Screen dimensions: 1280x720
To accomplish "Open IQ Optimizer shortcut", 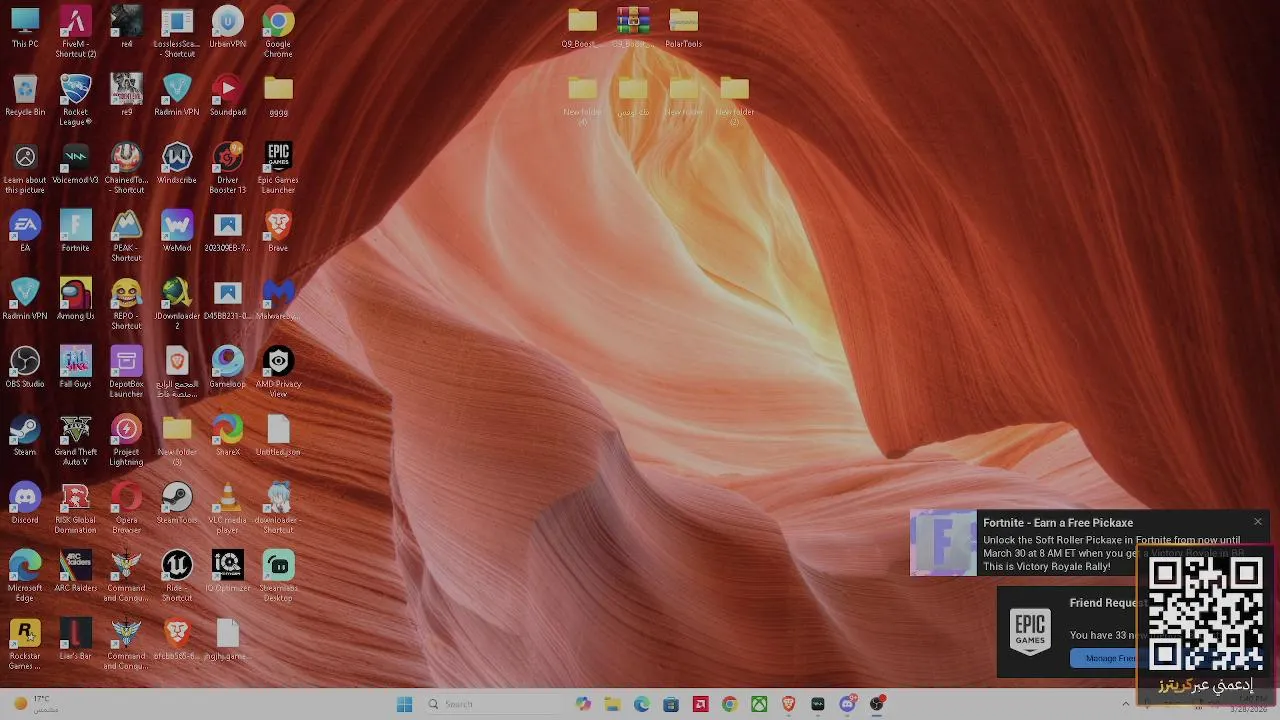I will pyautogui.click(x=227, y=571).
